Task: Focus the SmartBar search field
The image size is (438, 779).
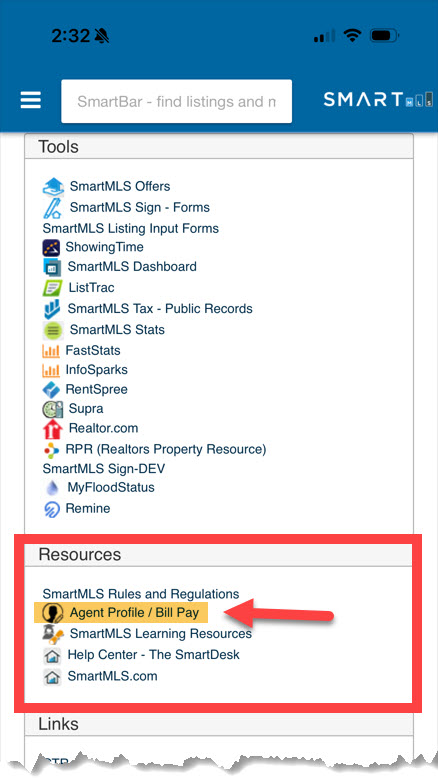Action: click(x=176, y=101)
